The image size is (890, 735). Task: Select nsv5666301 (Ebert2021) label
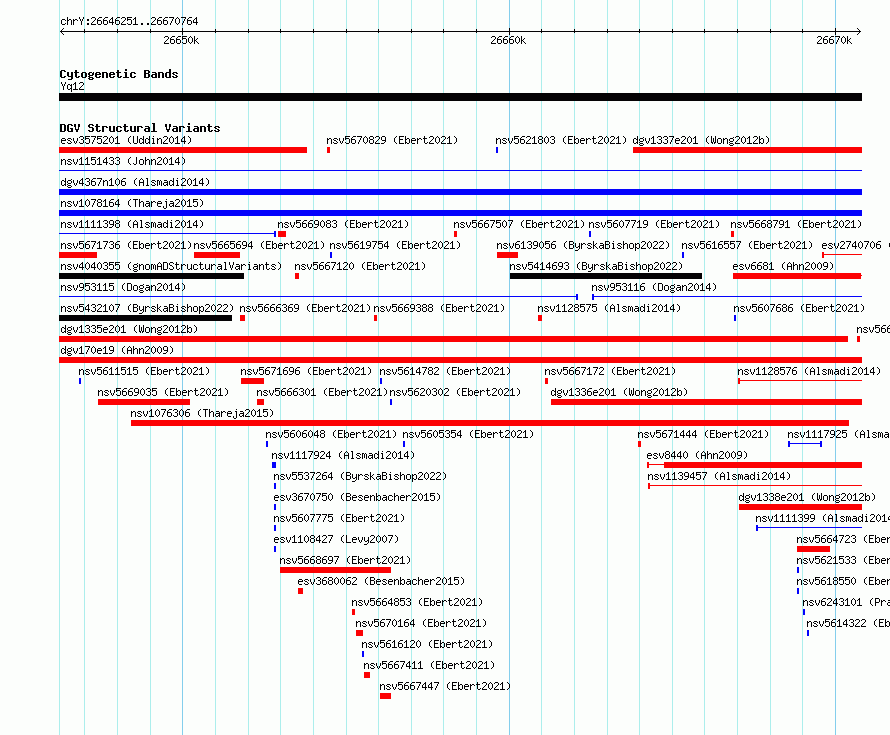[x=322, y=392]
